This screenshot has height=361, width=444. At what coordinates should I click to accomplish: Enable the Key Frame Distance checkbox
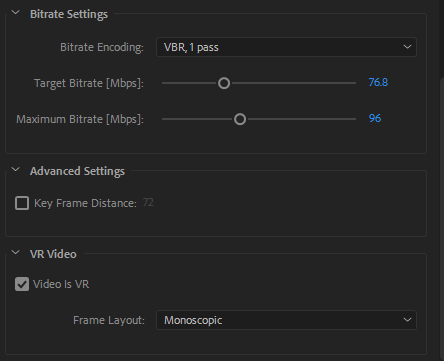[x=22, y=203]
